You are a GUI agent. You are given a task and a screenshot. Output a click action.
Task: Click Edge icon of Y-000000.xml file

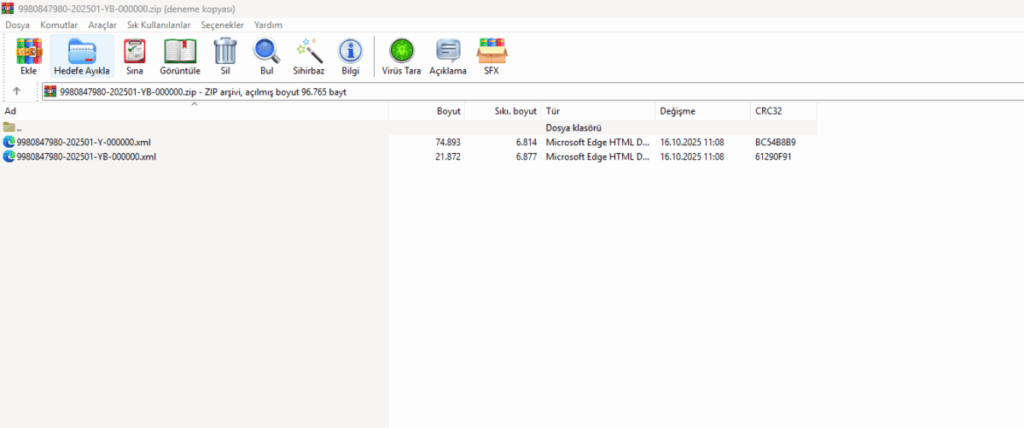pyautogui.click(x=8, y=142)
